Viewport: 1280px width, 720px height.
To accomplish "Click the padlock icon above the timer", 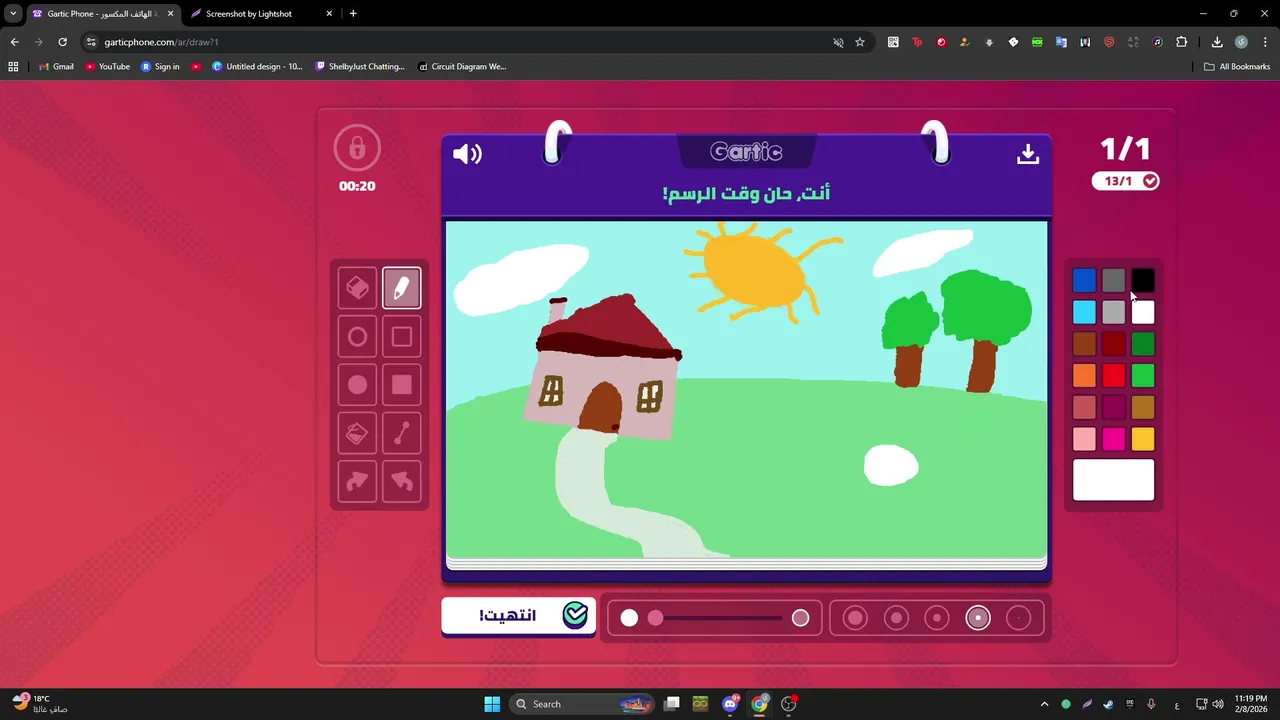I will pos(357,149).
